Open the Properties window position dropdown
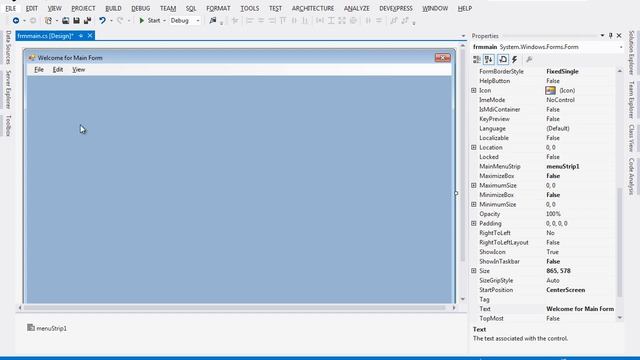Screen dimensions: 640x360 (x=602, y=36)
